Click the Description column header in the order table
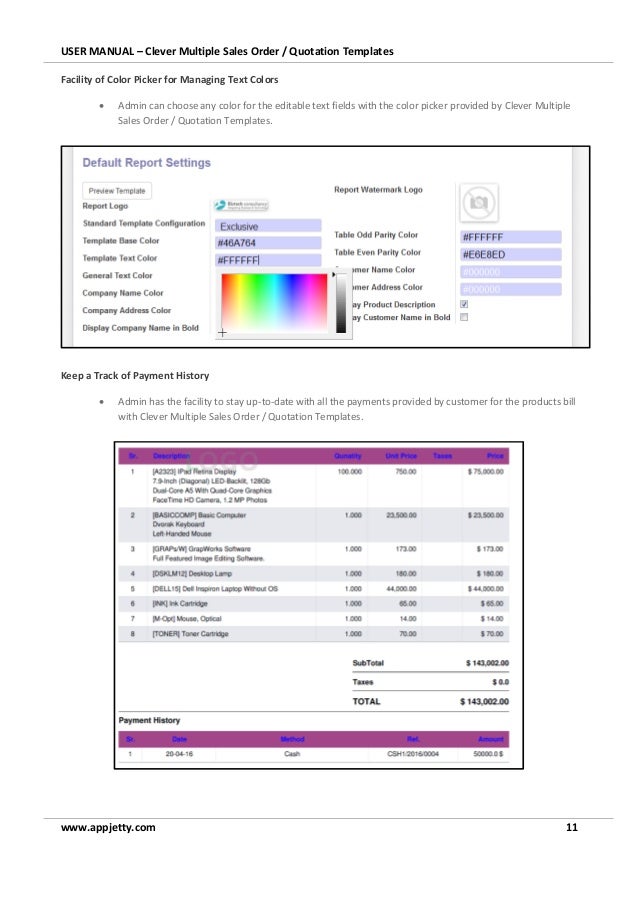 pyautogui.click(x=171, y=456)
